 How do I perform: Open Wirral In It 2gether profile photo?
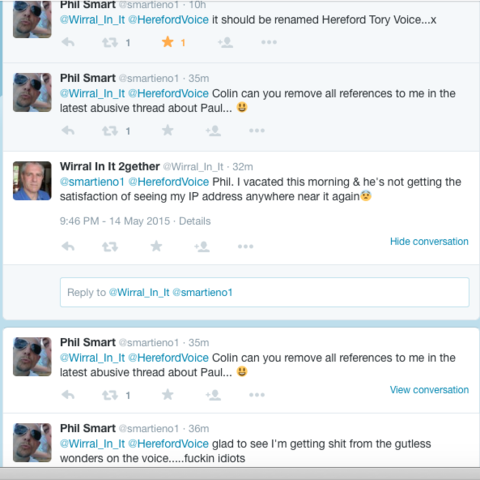[x=32, y=181]
